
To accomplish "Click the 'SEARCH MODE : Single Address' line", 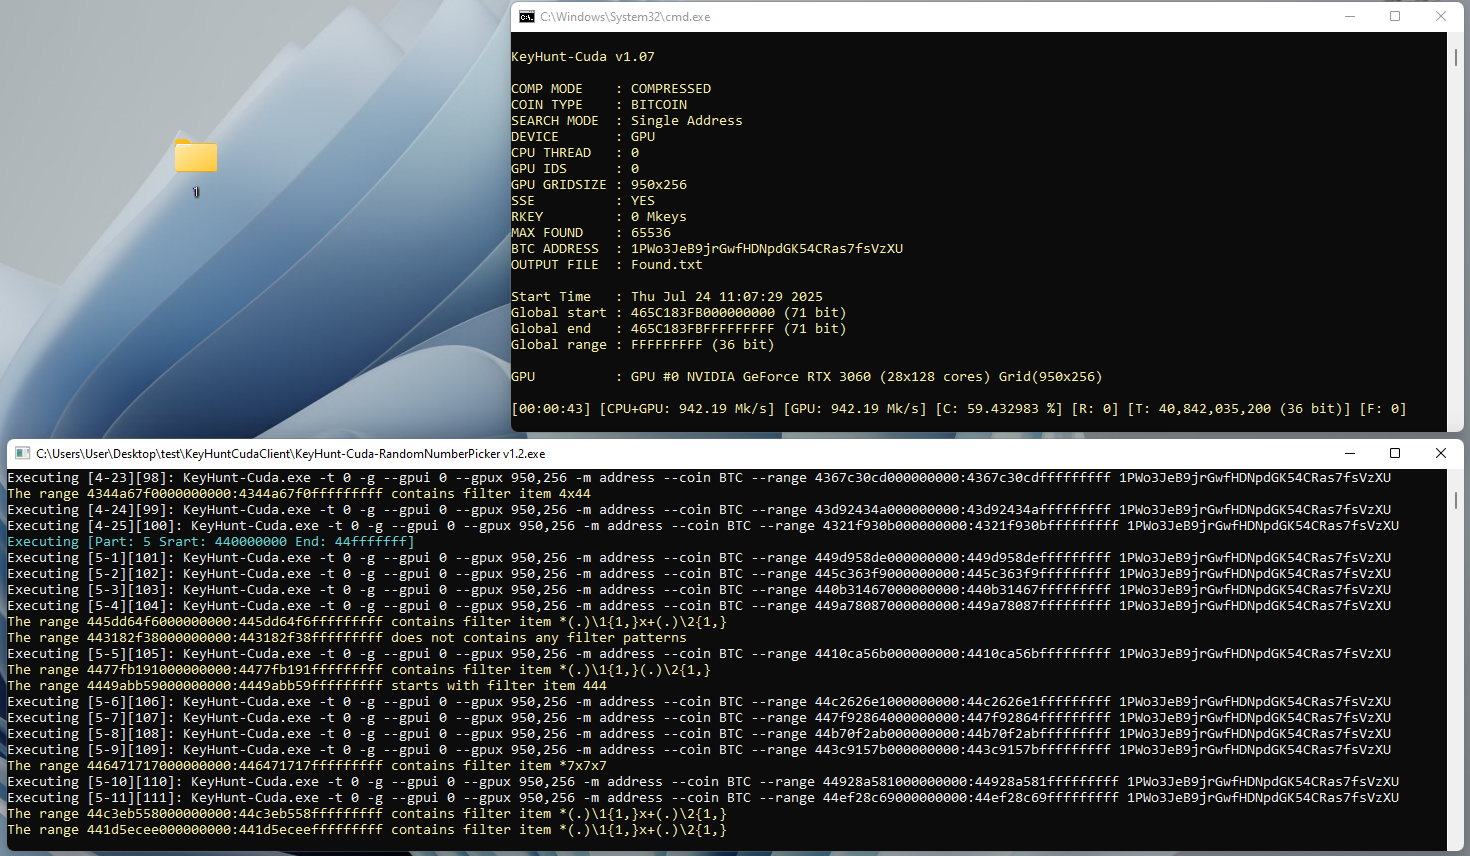I will pos(627,121).
